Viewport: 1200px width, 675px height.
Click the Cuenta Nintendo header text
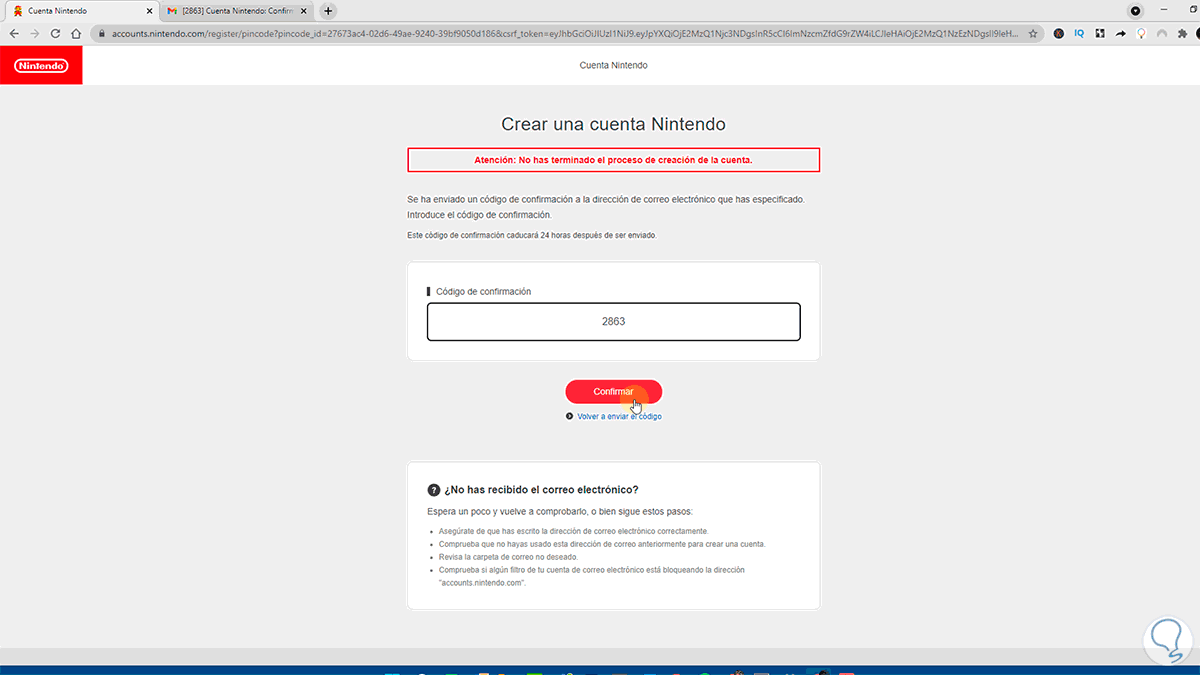tap(613, 65)
